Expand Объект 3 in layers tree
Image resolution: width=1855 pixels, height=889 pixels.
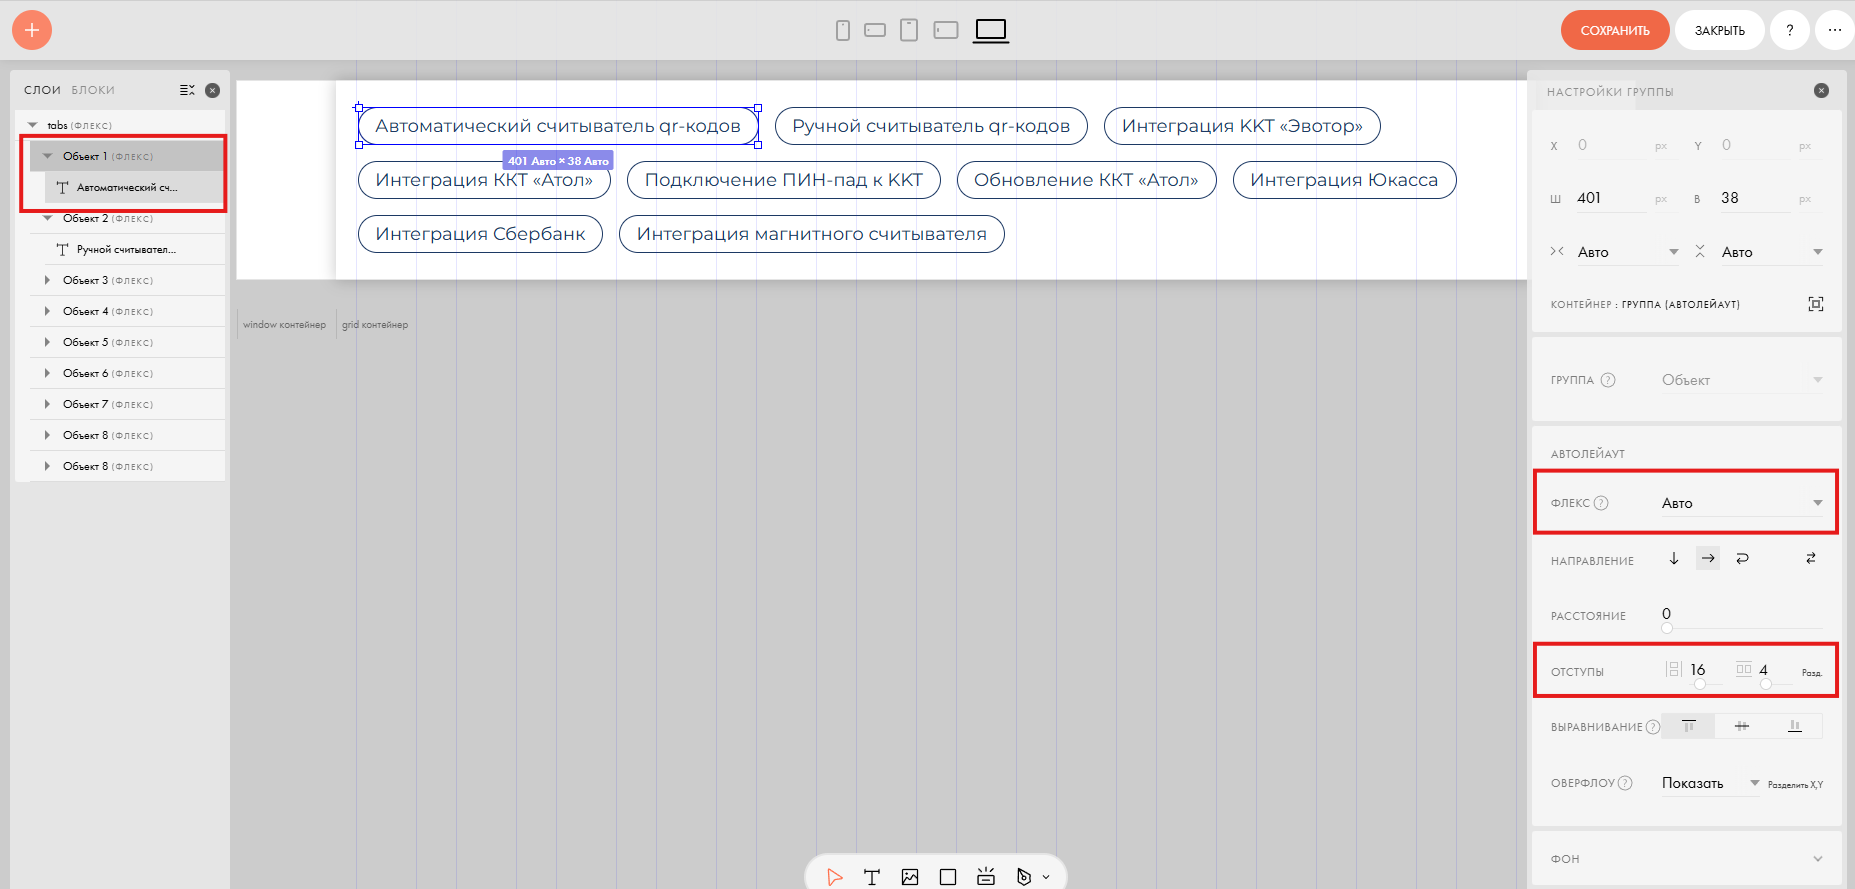47,280
